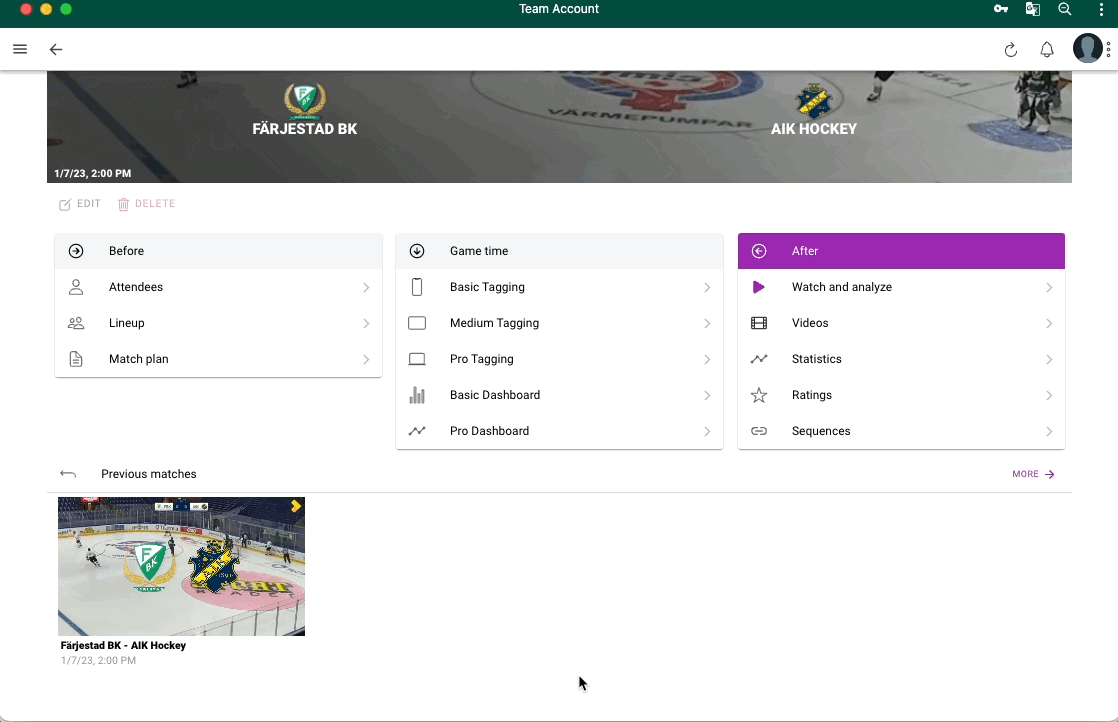Screen dimensions: 1118x722
Task: Expand the Before section header
Action: pyautogui.click(x=218, y=251)
